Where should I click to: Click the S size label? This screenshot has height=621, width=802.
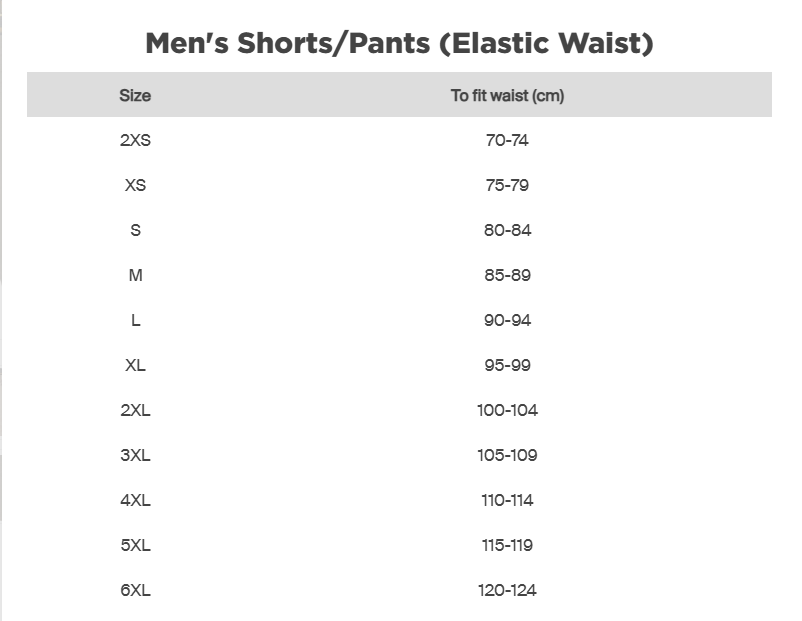[135, 231]
